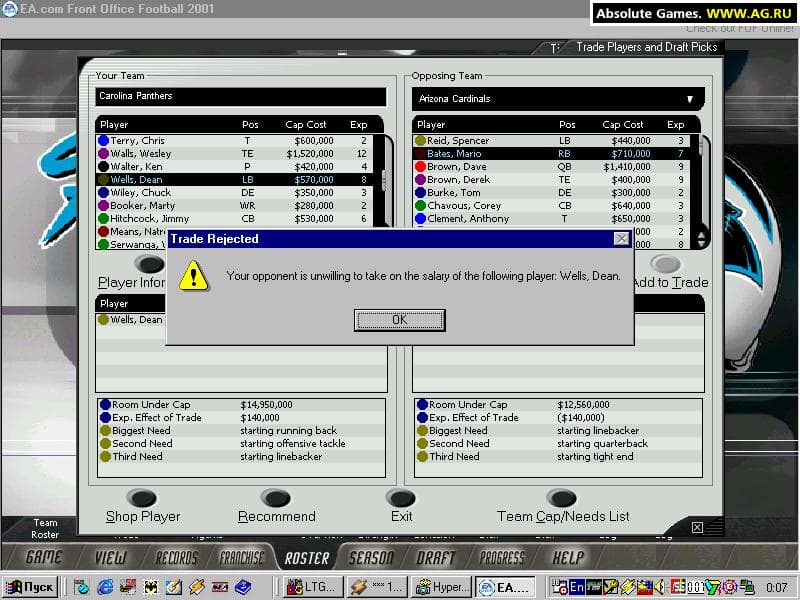This screenshot has height=600, width=800.
Task: Click the EA logo in title bar
Action: (x=10, y=9)
